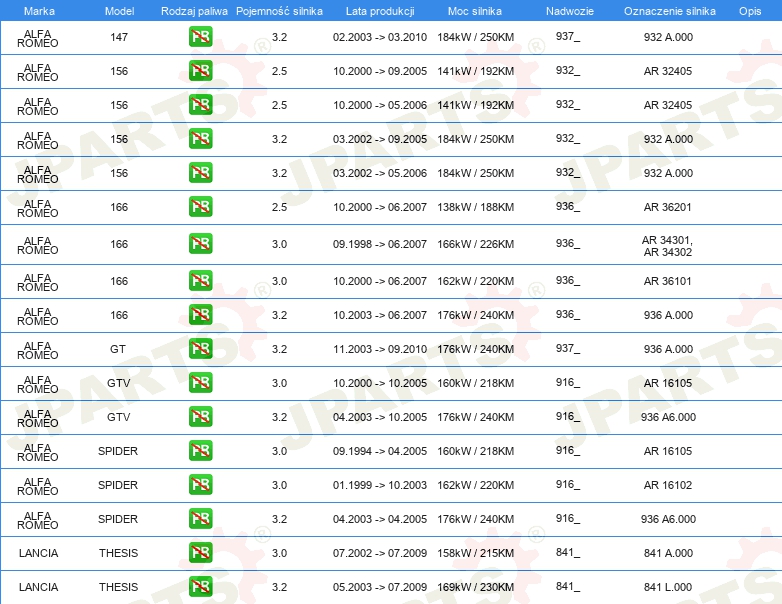The height and width of the screenshot is (604, 782).
Task: Click petrol icon in the Alfa Romeo GT row
Action: click(x=200, y=349)
